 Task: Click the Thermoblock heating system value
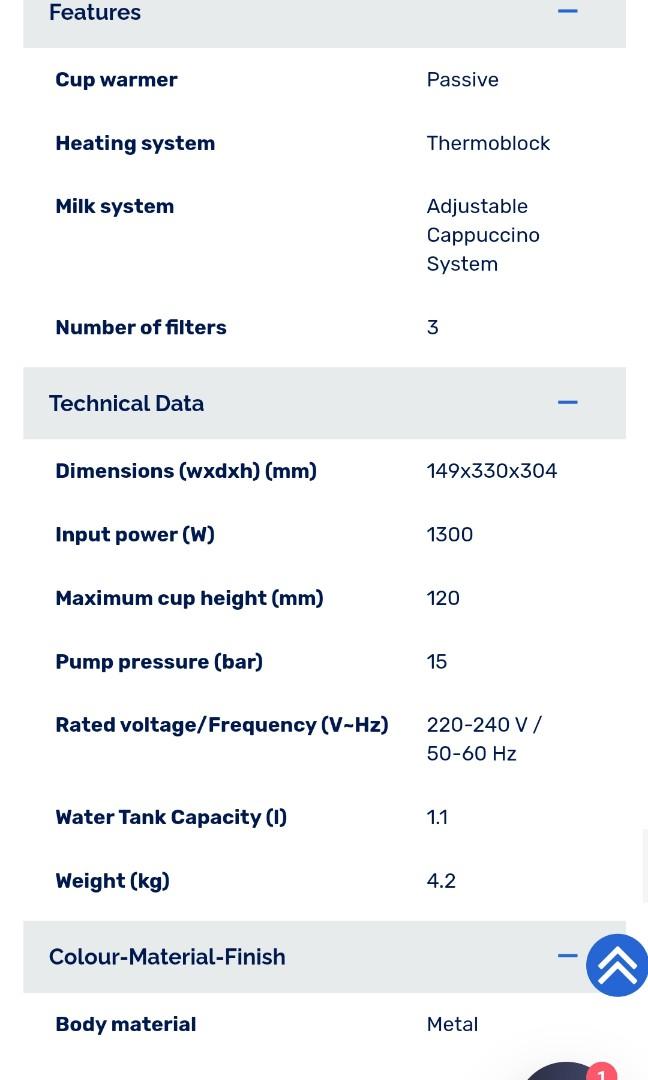488,143
